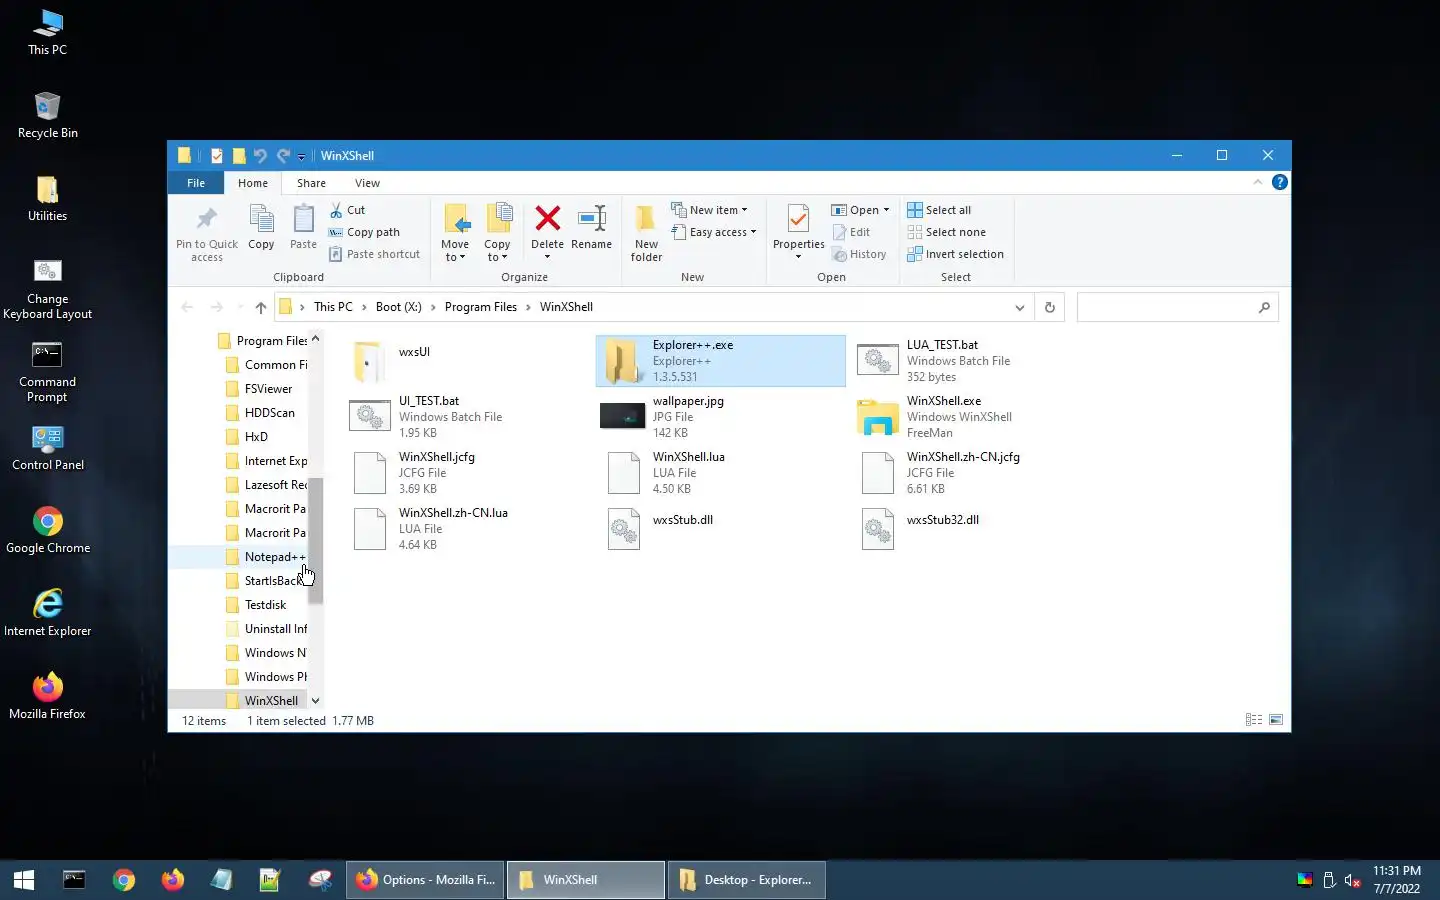Expand the Open button dropdown arrow
Image resolution: width=1440 pixels, height=900 pixels.
point(886,210)
